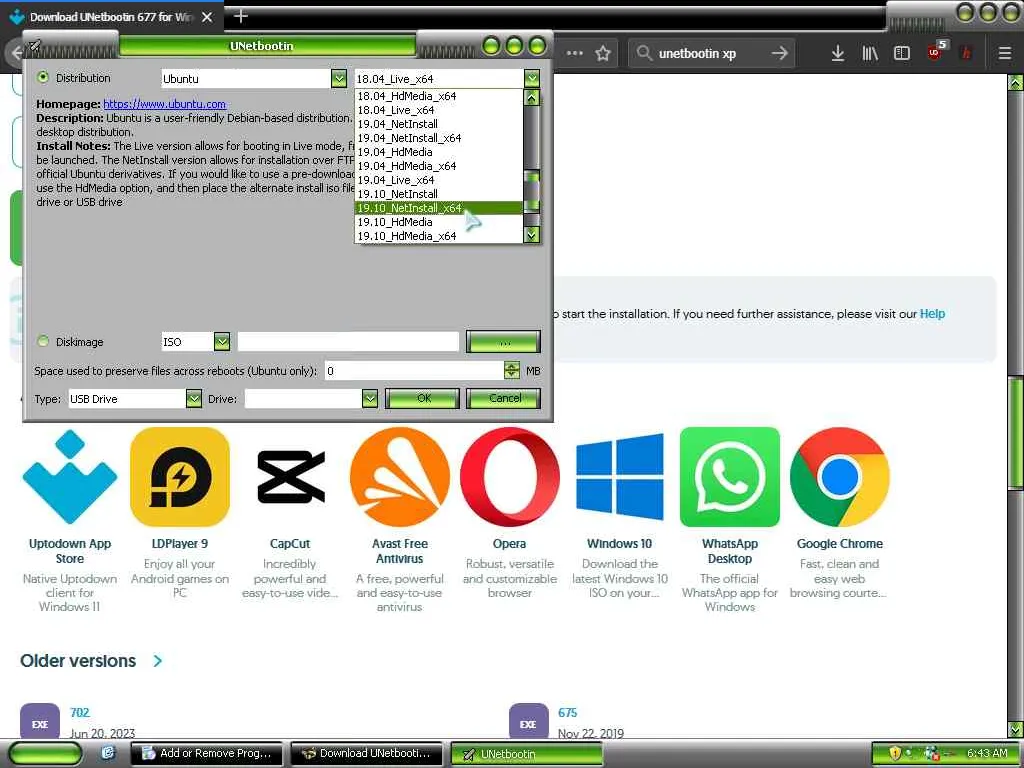Switch to Download UNetbootin taskbar item
The image size is (1024, 768).
pyautogui.click(x=367, y=754)
